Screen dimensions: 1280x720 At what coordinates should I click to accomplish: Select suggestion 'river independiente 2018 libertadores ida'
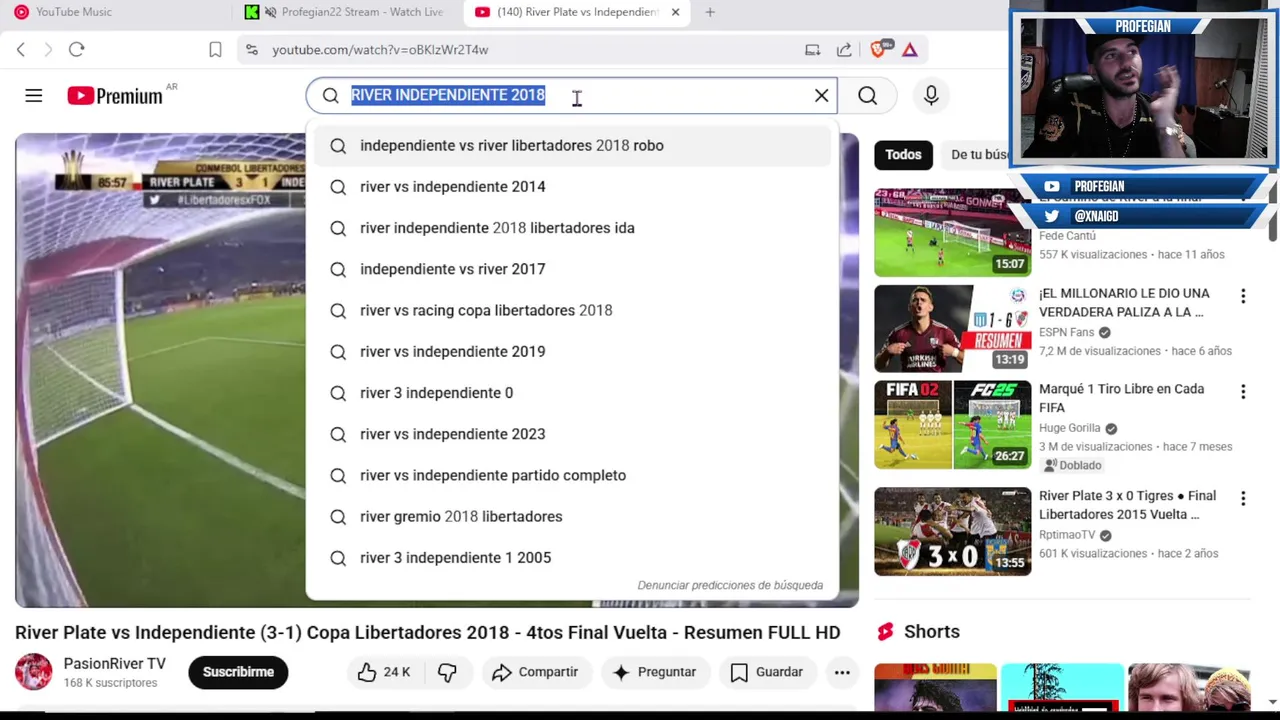coord(572,228)
